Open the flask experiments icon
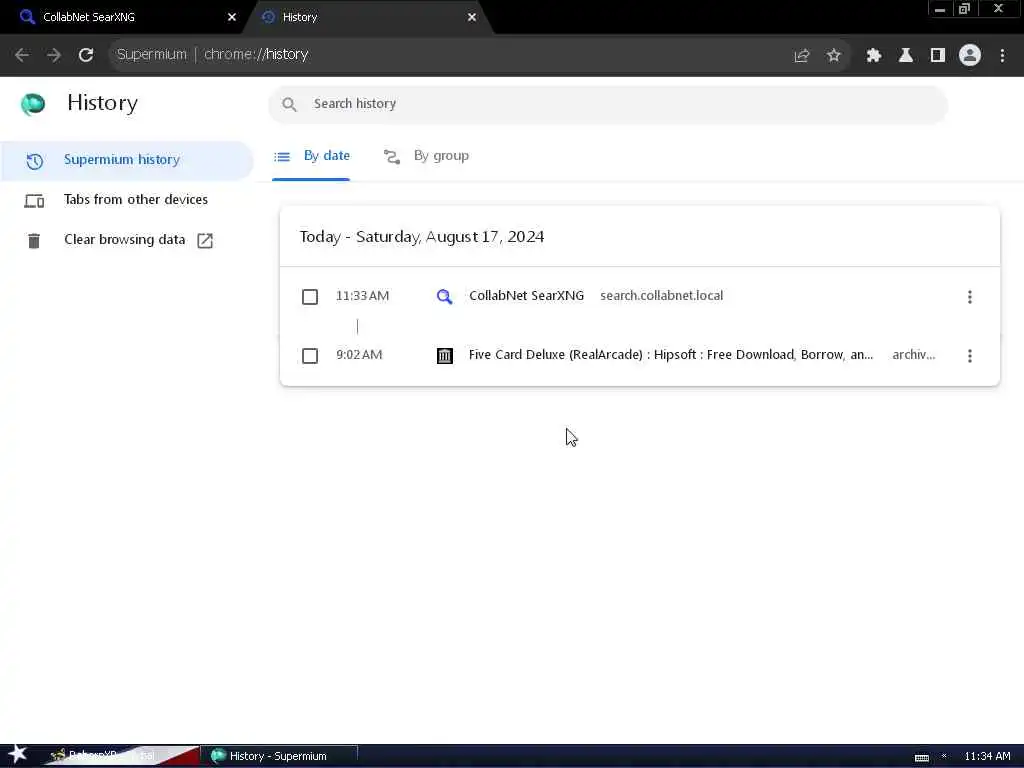Viewport: 1024px width, 768px height. (905, 56)
